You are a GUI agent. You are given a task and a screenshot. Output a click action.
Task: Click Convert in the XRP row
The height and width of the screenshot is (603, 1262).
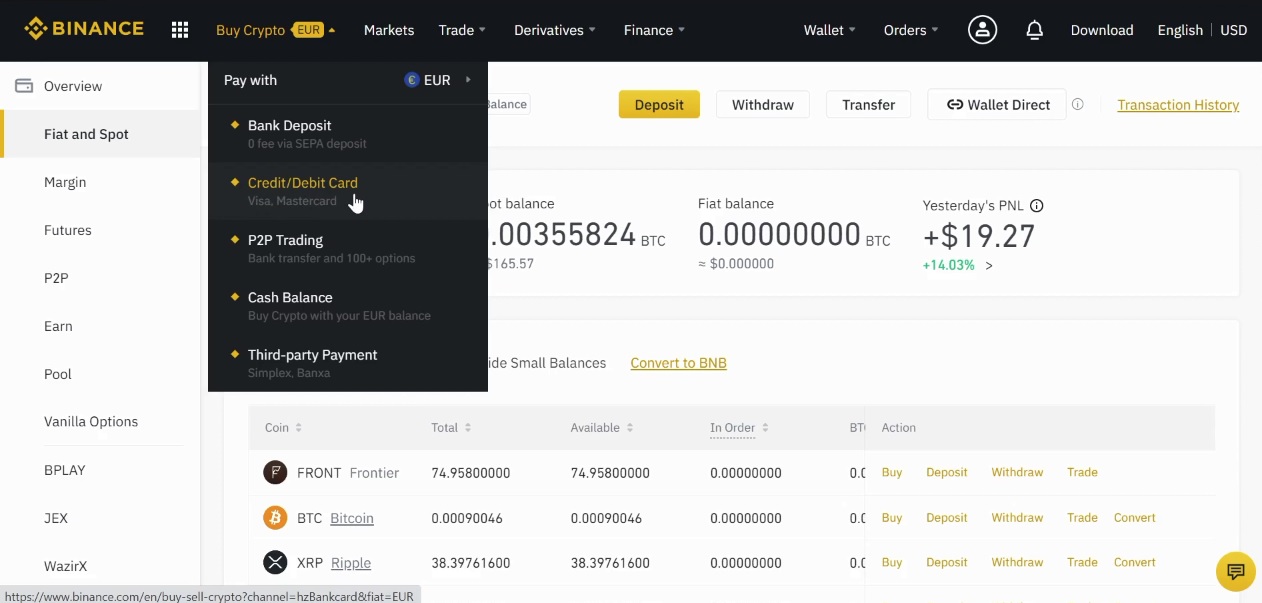[1134, 562]
